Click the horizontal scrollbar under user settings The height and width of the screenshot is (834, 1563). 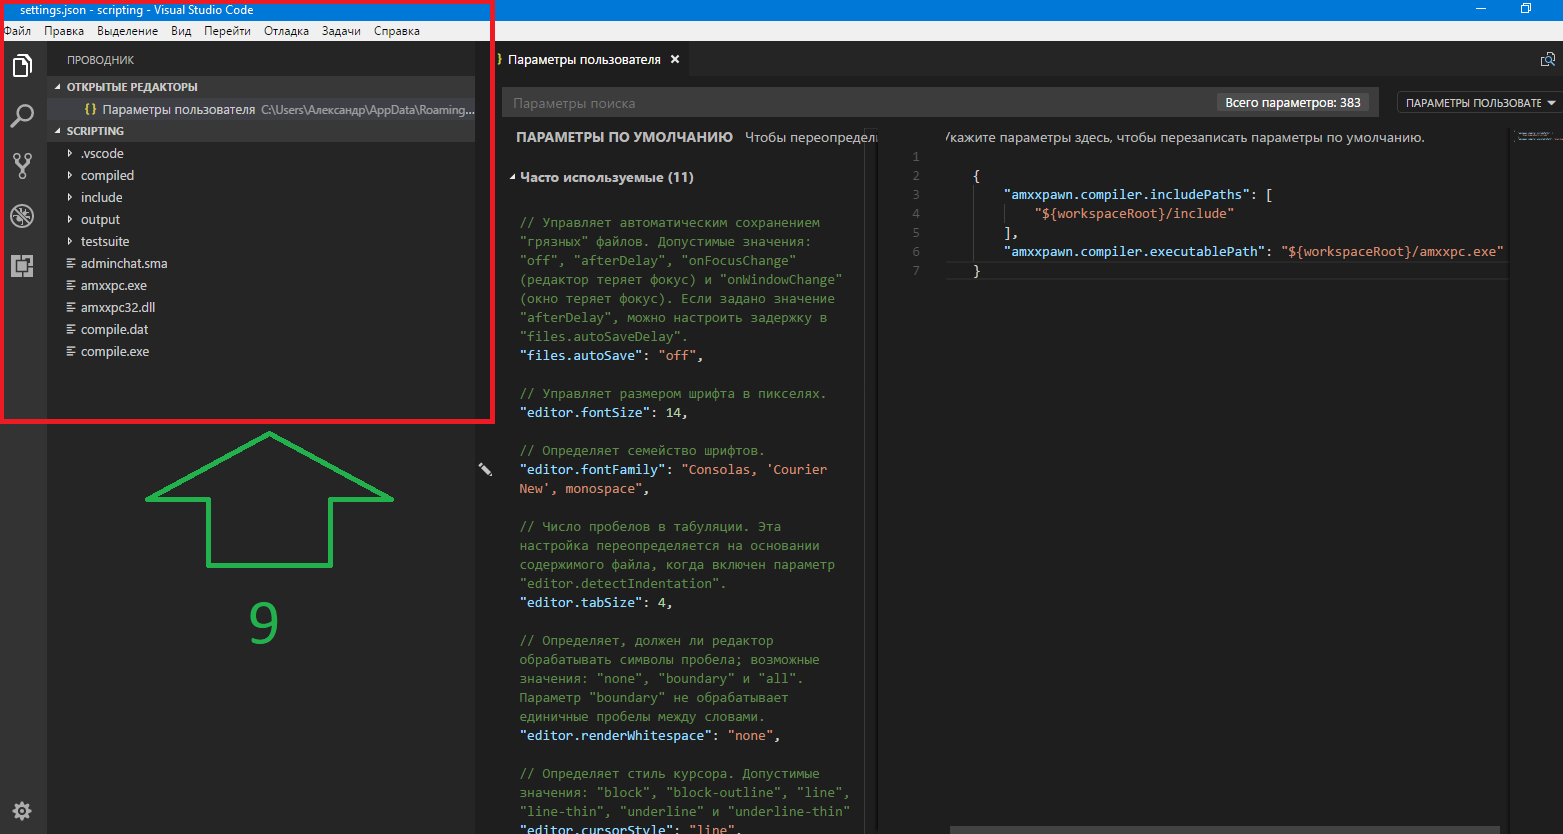pos(1224,829)
